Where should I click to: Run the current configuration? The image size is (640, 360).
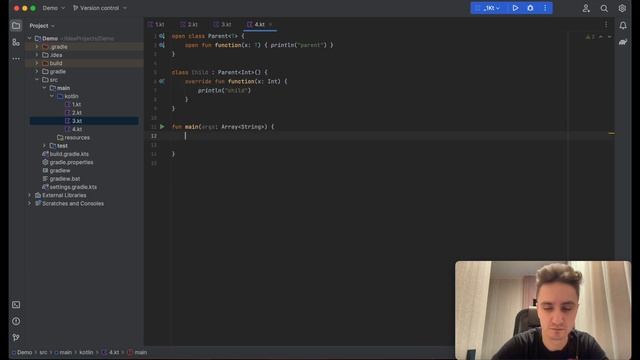(515, 8)
